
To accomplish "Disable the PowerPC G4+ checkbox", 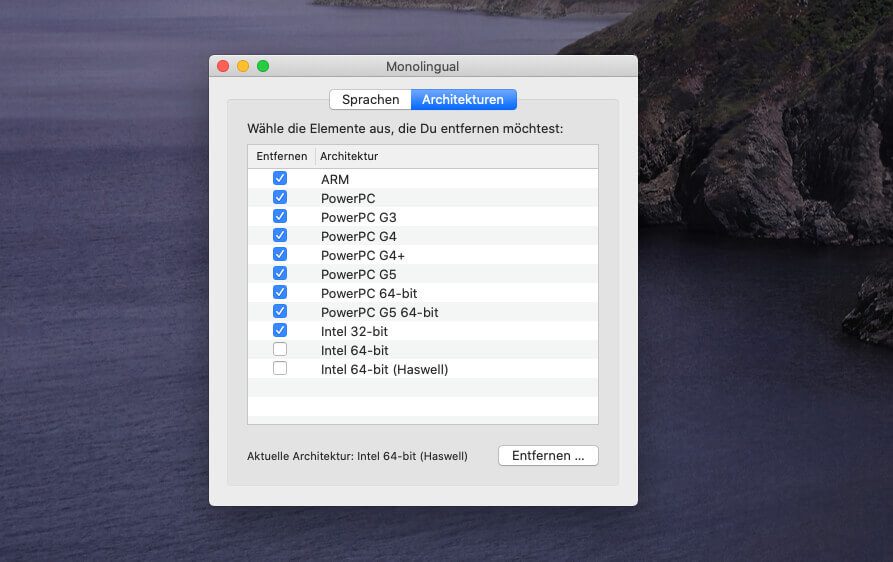I will click(280, 254).
